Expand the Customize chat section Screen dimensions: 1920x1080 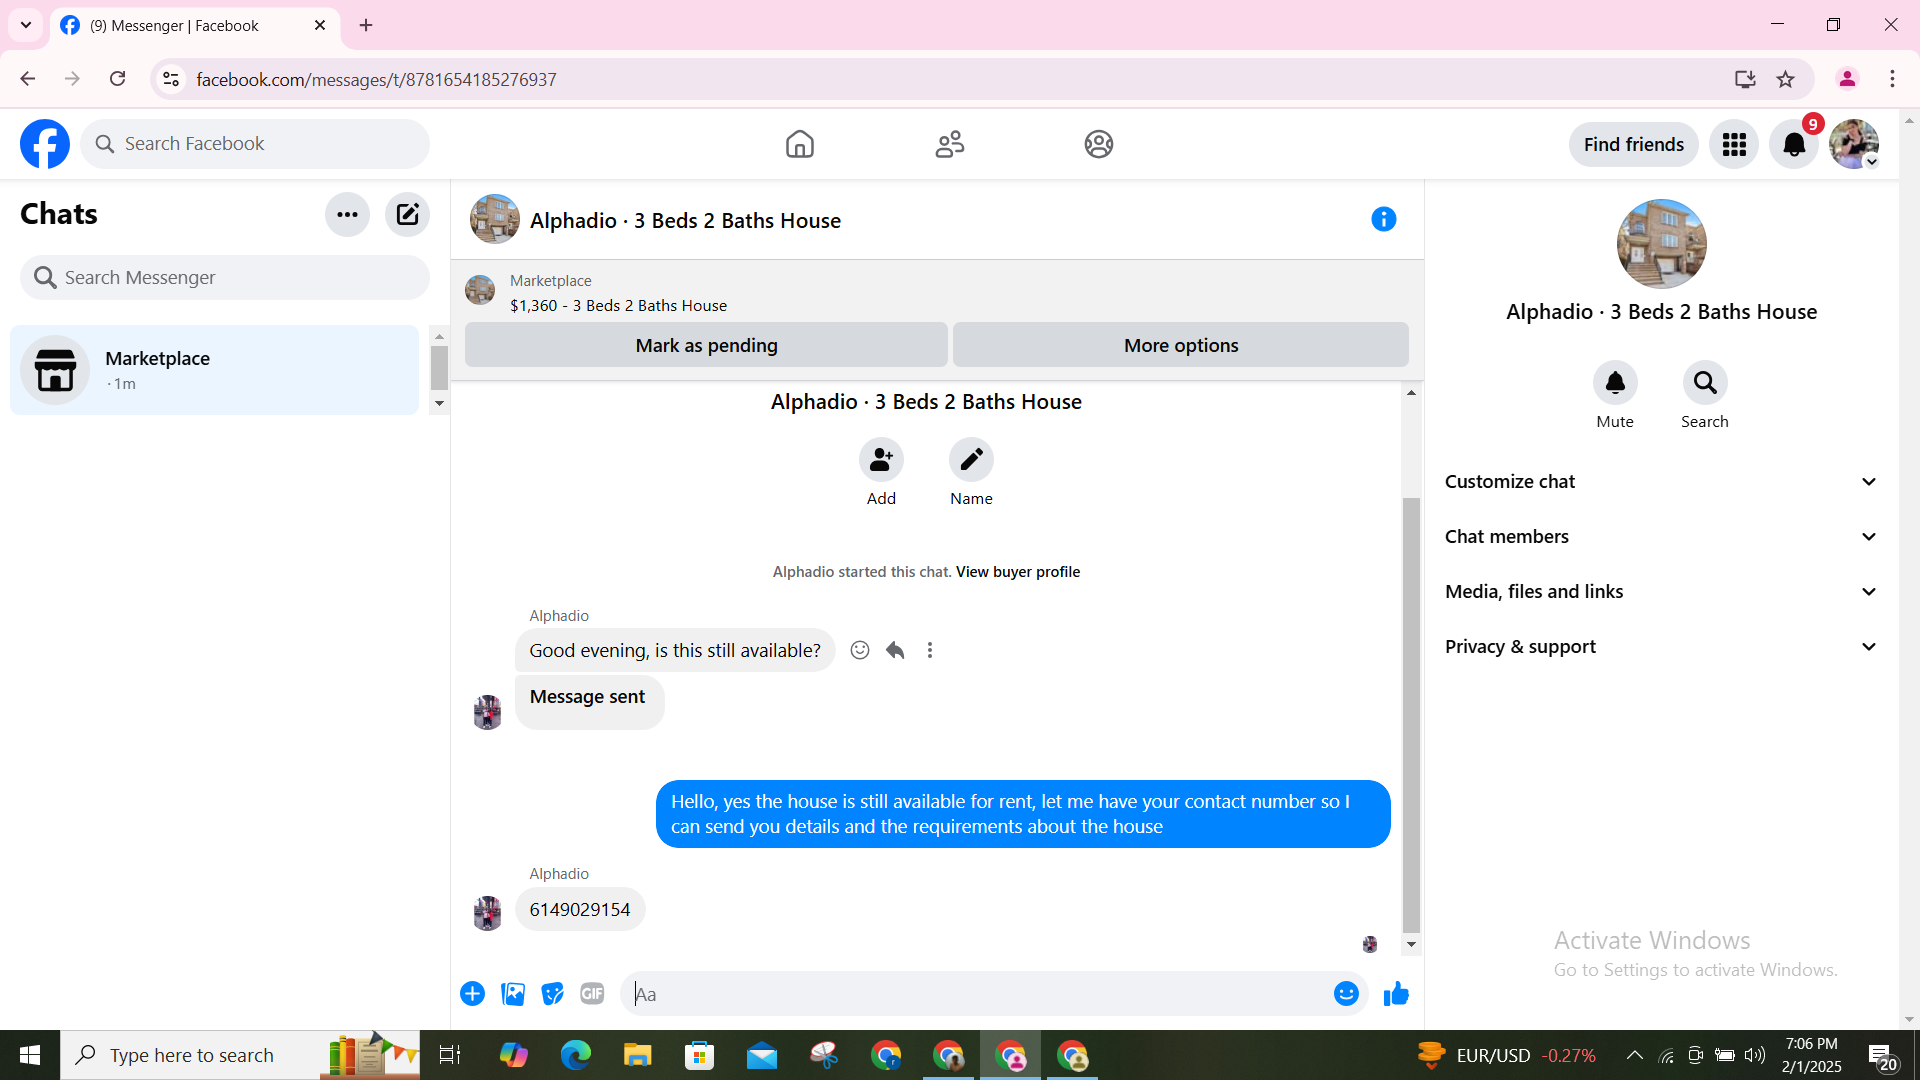1660,482
